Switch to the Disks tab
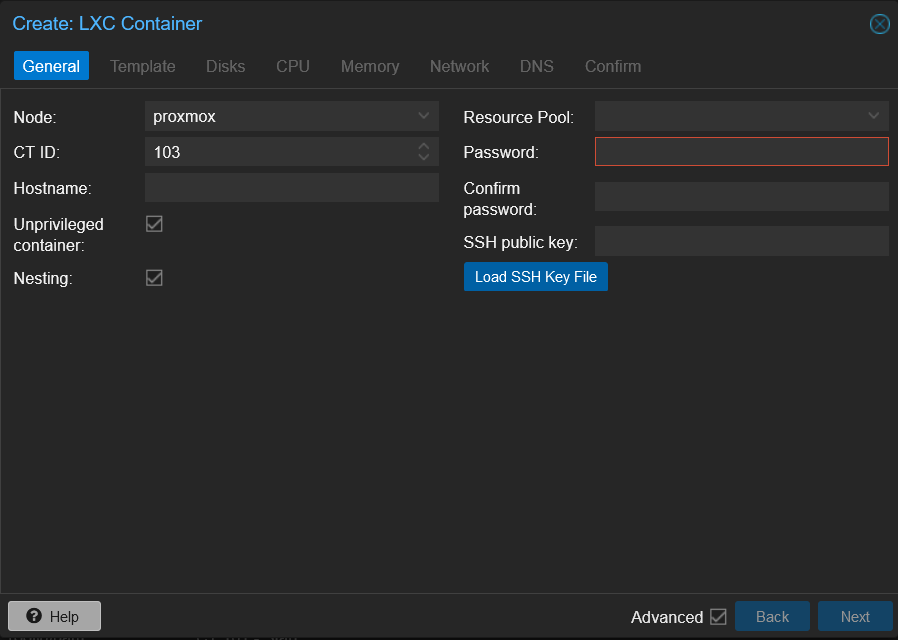This screenshot has height=640, width=898. [x=225, y=66]
